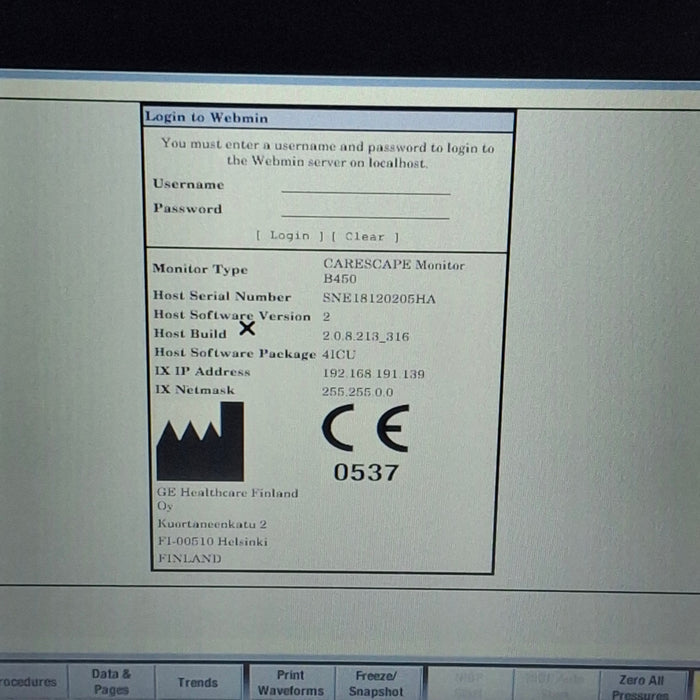Click the host build value 2.0.8.213_316
The width and height of the screenshot is (700, 700).
366,336
